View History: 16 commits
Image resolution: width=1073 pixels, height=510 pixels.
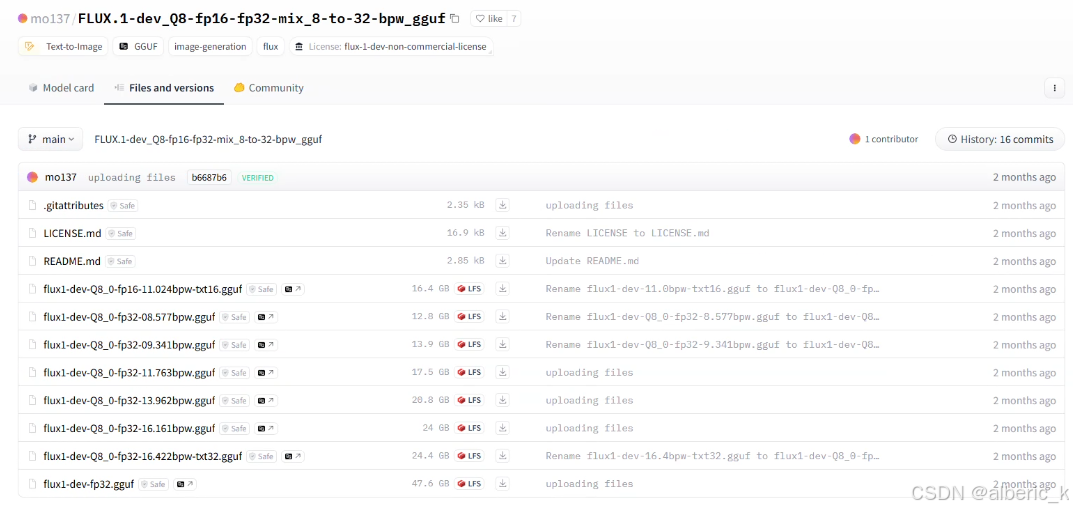click(x=1000, y=139)
